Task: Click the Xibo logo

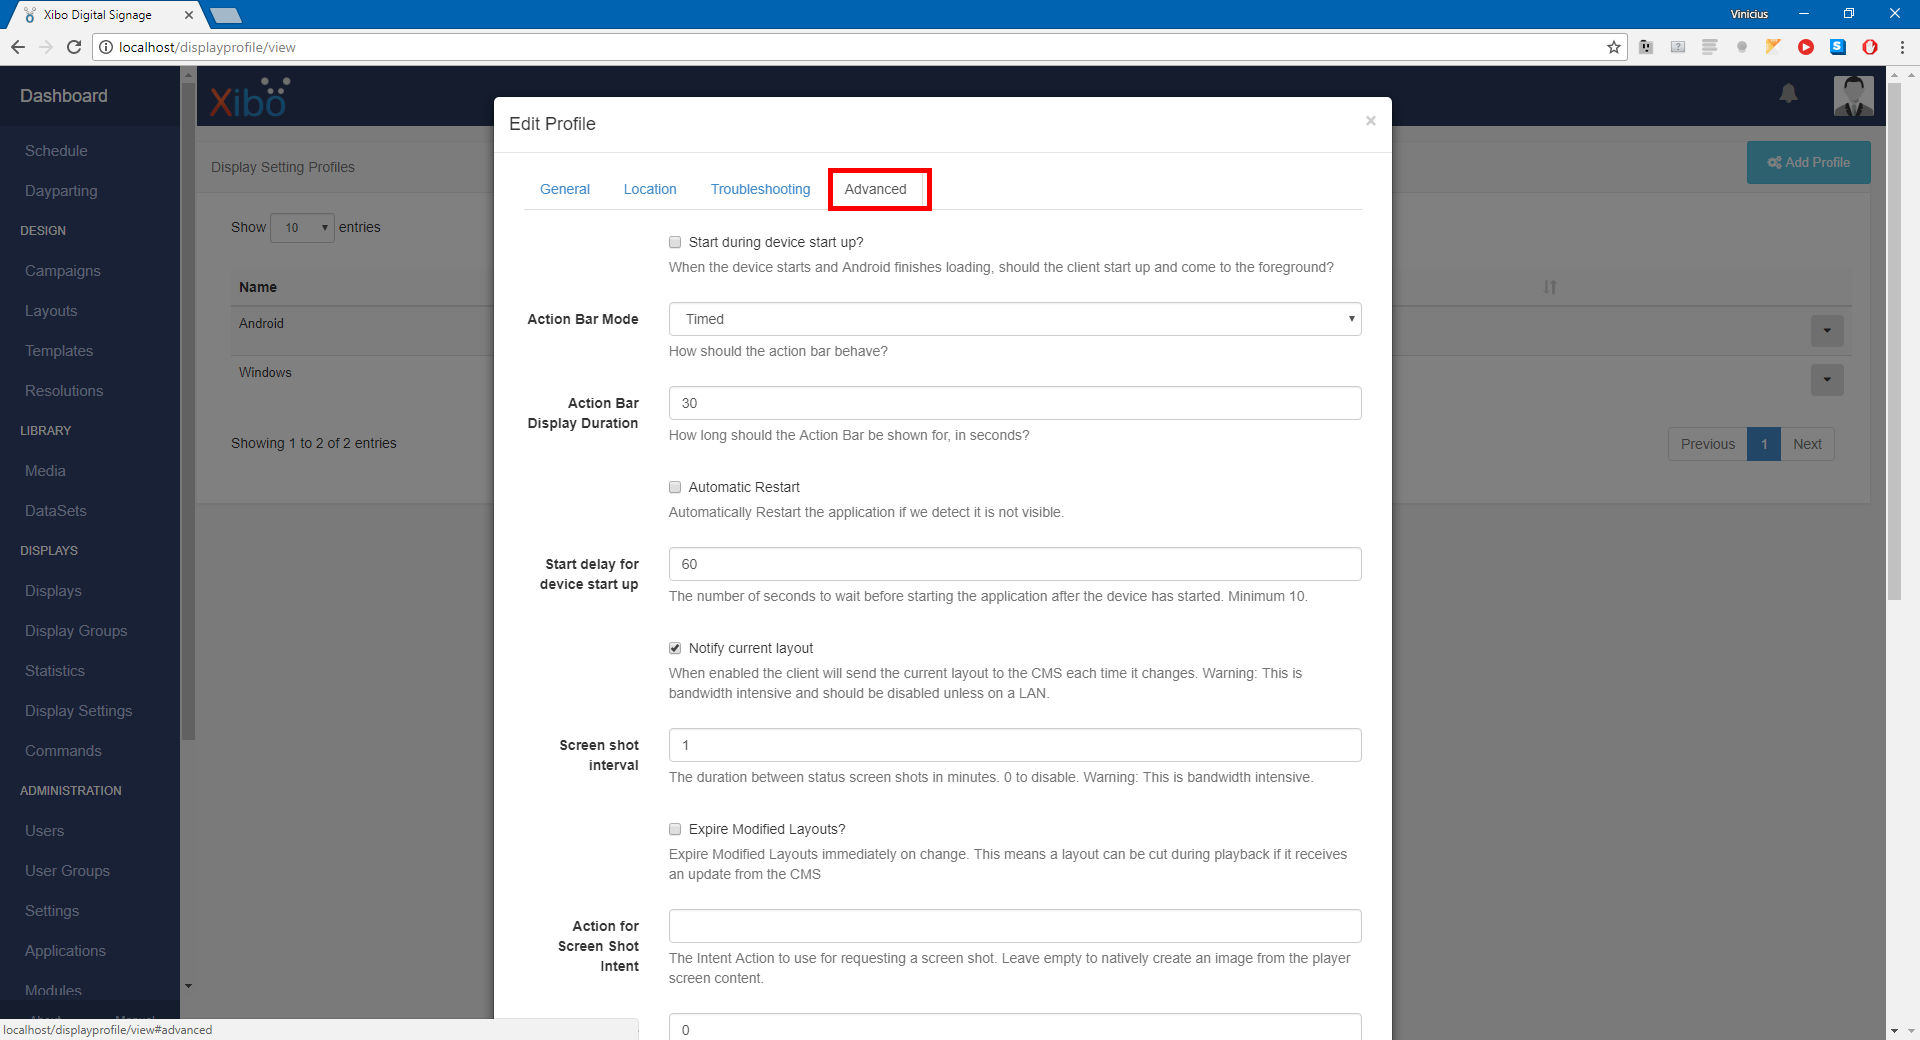Action: pyautogui.click(x=250, y=97)
